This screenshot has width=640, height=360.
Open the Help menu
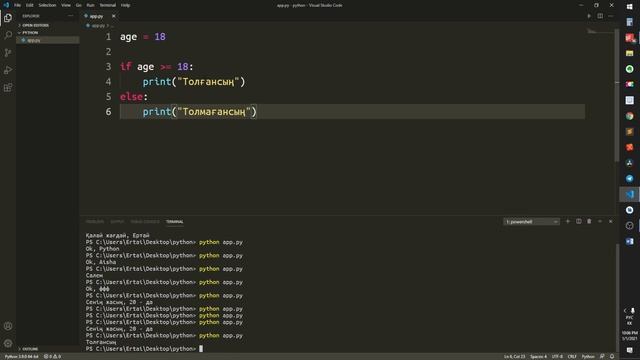tap(125, 5)
